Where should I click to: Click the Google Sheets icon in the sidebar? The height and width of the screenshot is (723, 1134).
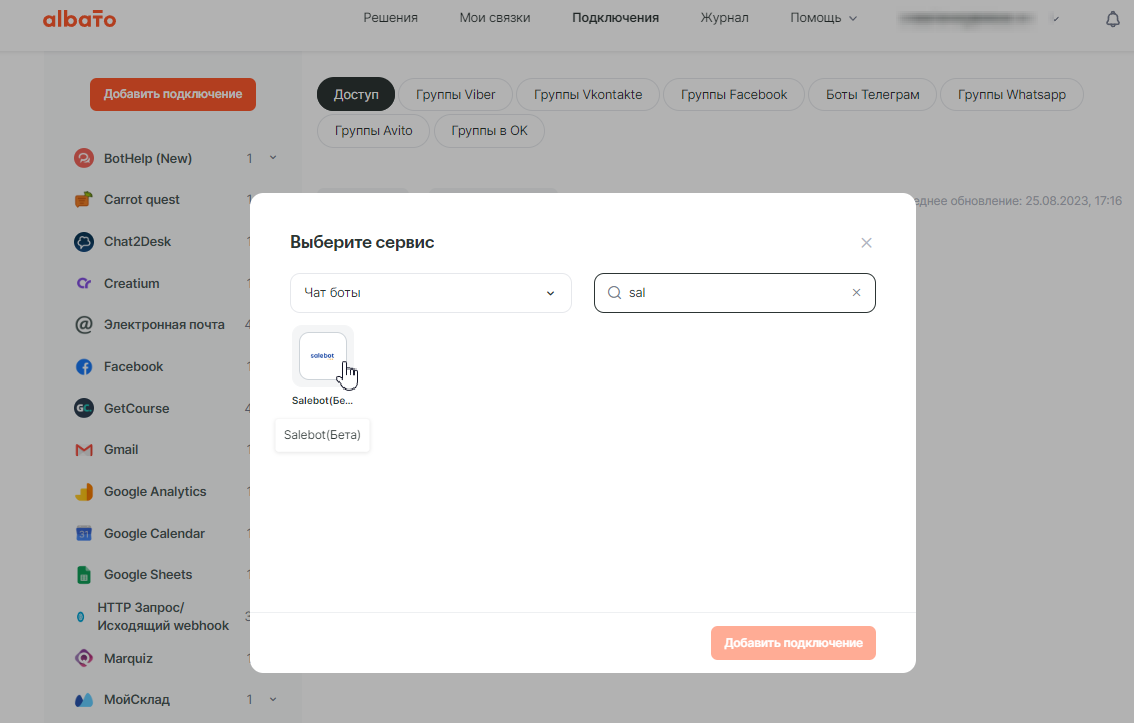click(x=84, y=575)
